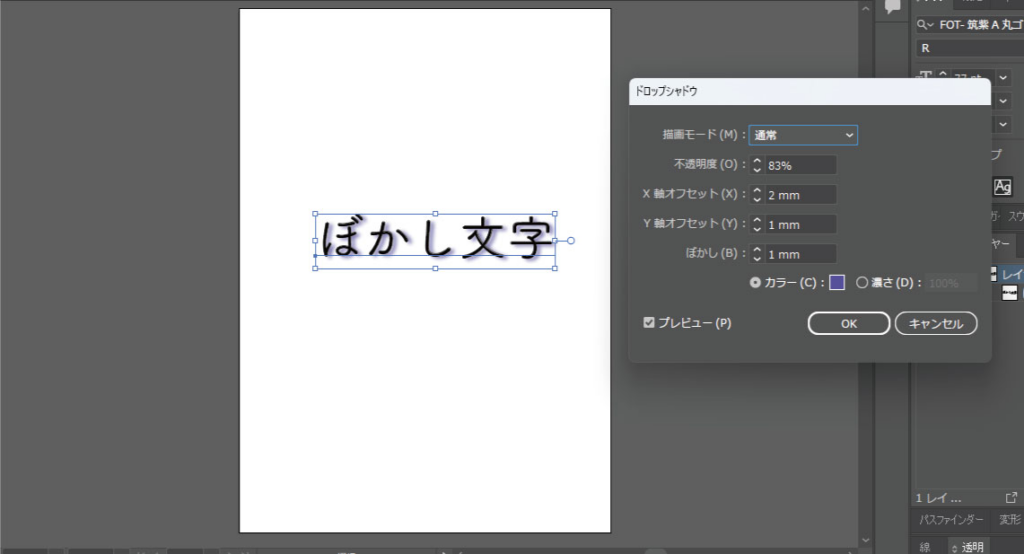Click the Y 軸オフセット field showing 1 mm
Image resolution: width=1024 pixels, height=554 pixels.
tap(801, 224)
